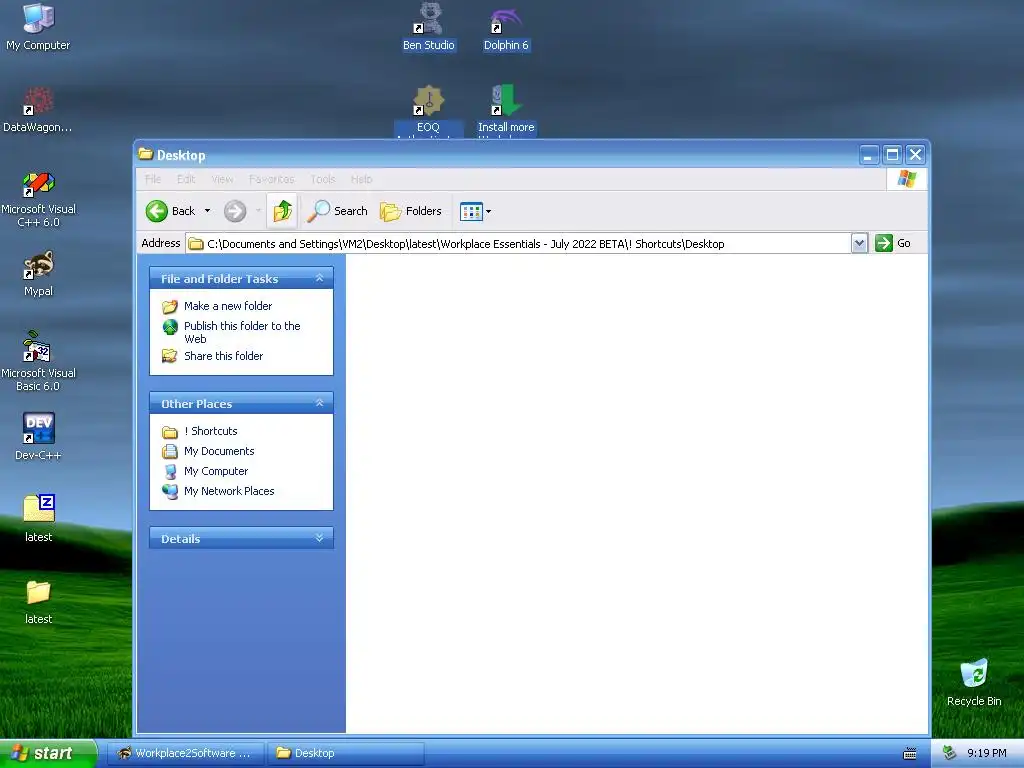Go back in Explorer window
The image size is (1024, 768).
pos(171,211)
